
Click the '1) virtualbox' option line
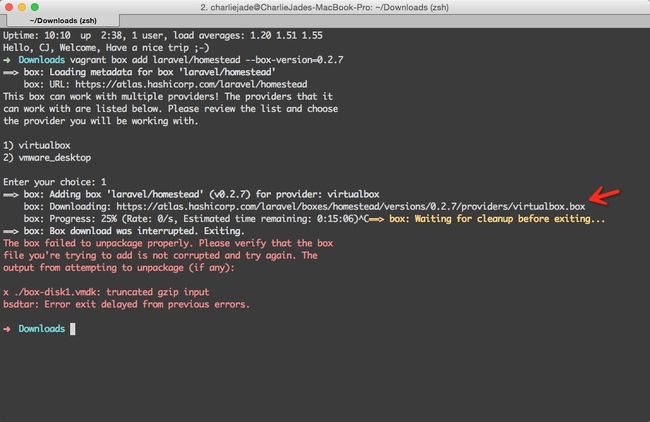37,146
